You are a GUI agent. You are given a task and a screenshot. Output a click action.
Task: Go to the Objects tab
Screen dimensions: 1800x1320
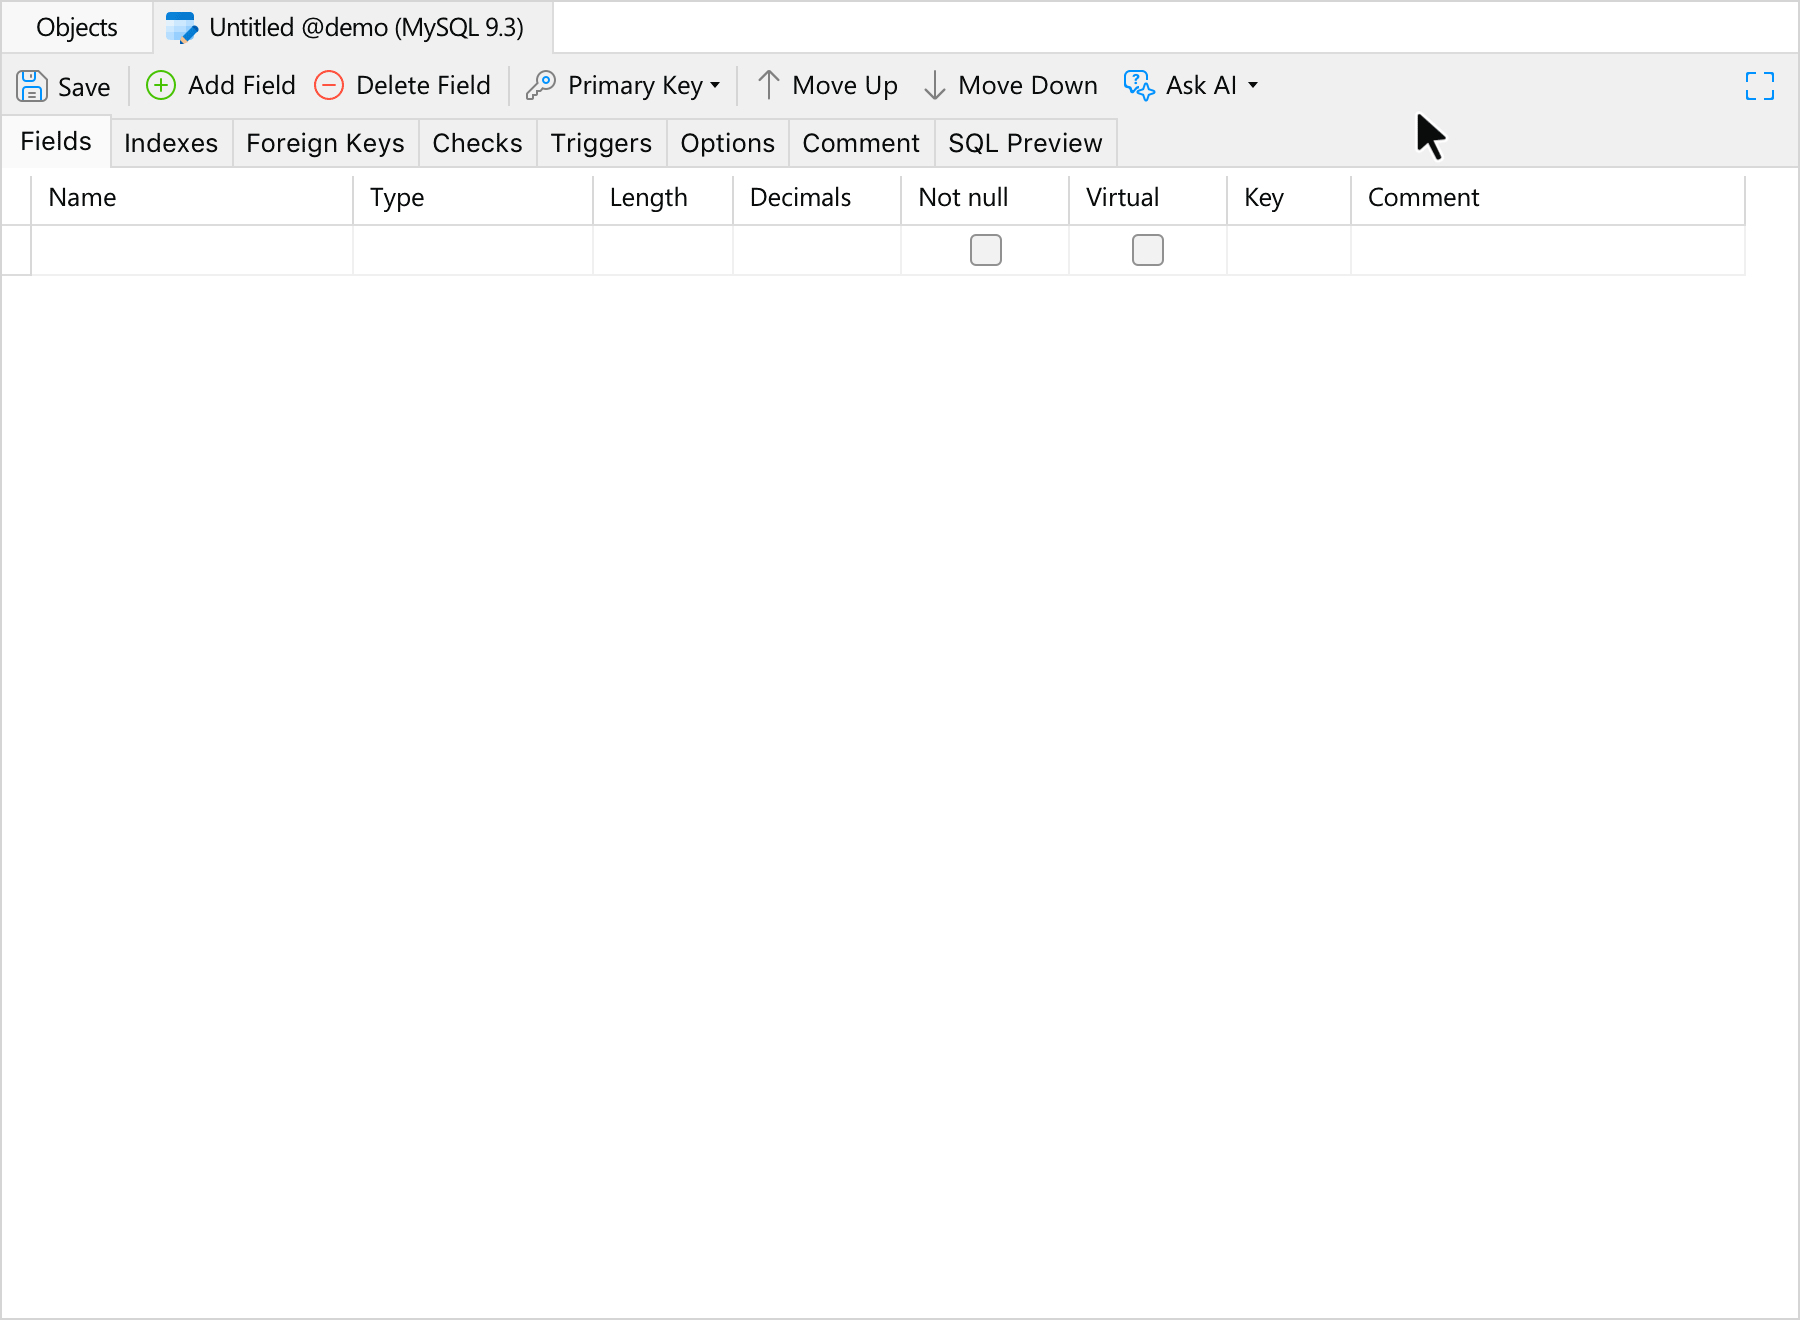(77, 27)
